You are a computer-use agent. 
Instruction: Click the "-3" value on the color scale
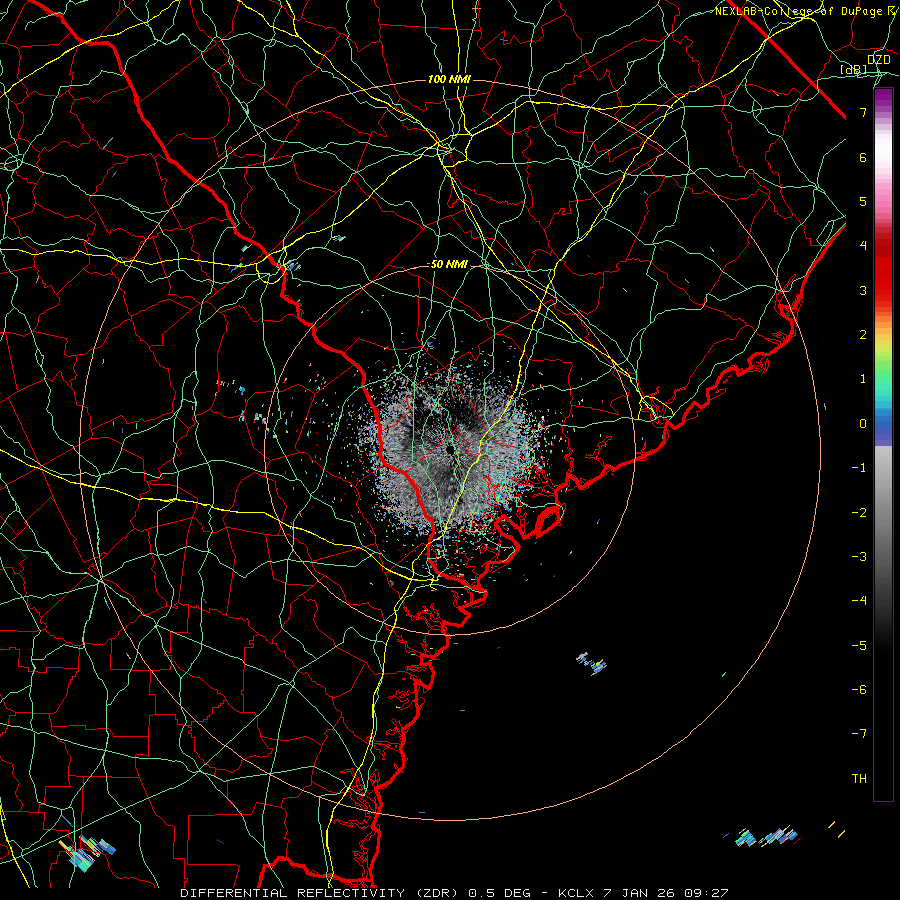click(859, 557)
